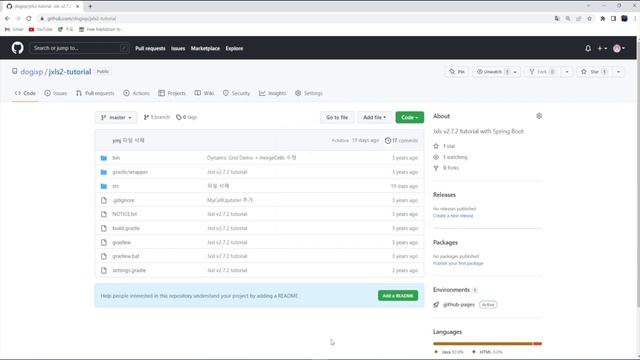Open the Gmail bookmark
640x360 pixels.
tap(14, 29)
